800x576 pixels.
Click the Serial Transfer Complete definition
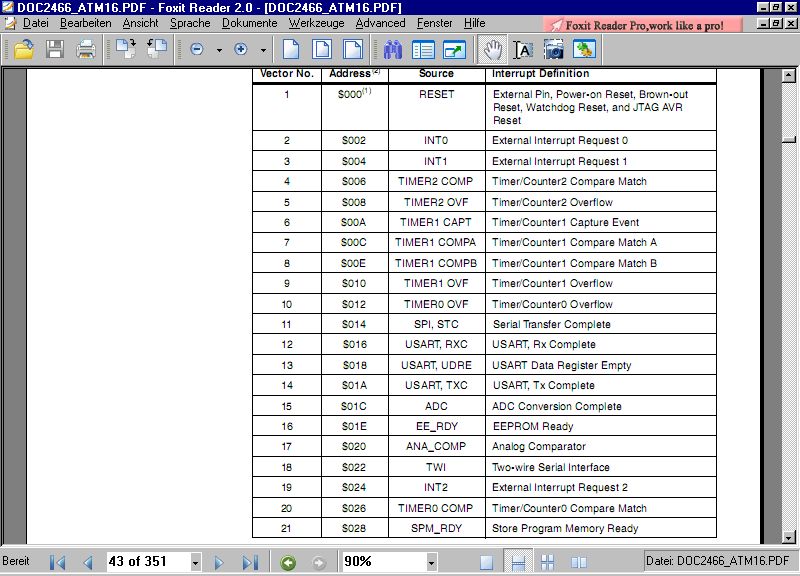coord(552,324)
